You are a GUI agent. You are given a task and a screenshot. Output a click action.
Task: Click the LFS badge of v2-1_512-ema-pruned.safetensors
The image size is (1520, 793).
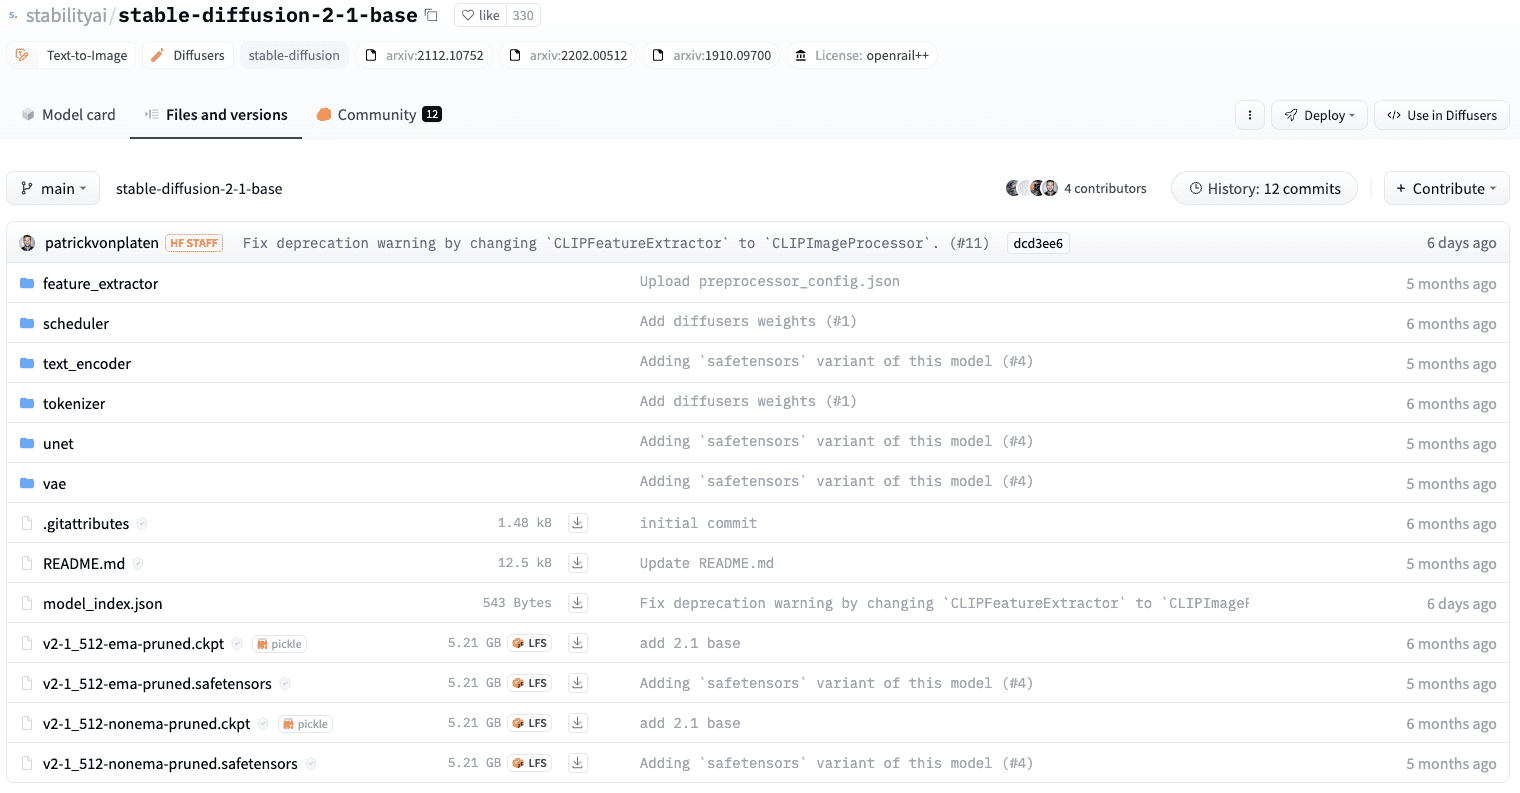coord(530,683)
